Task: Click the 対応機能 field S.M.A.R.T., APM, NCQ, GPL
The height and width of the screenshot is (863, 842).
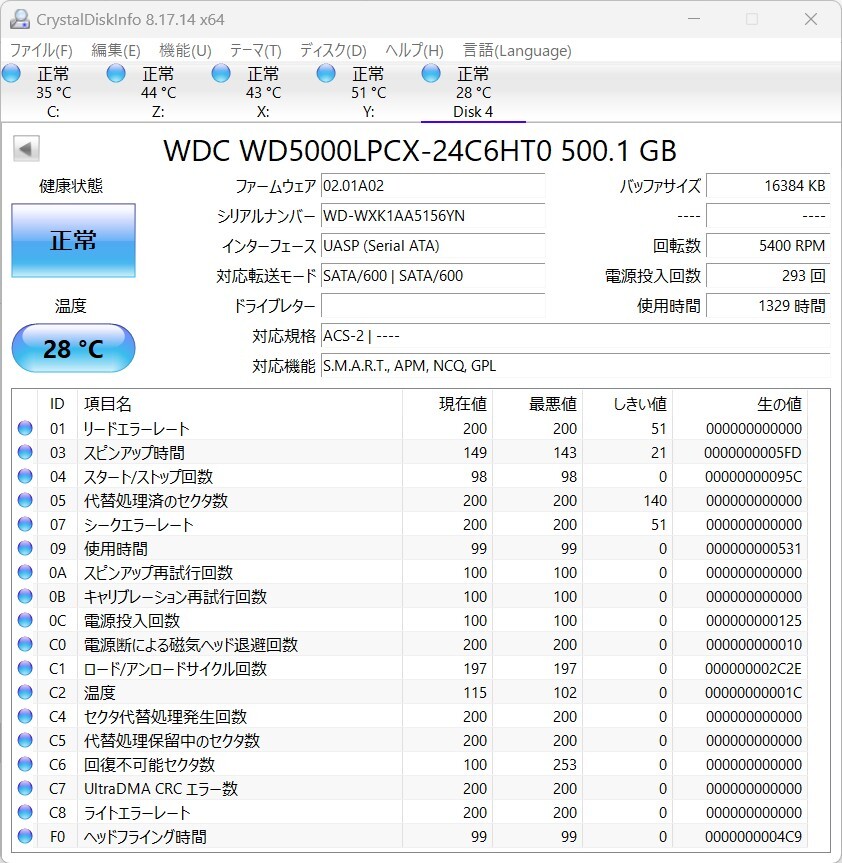Action: point(576,365)
